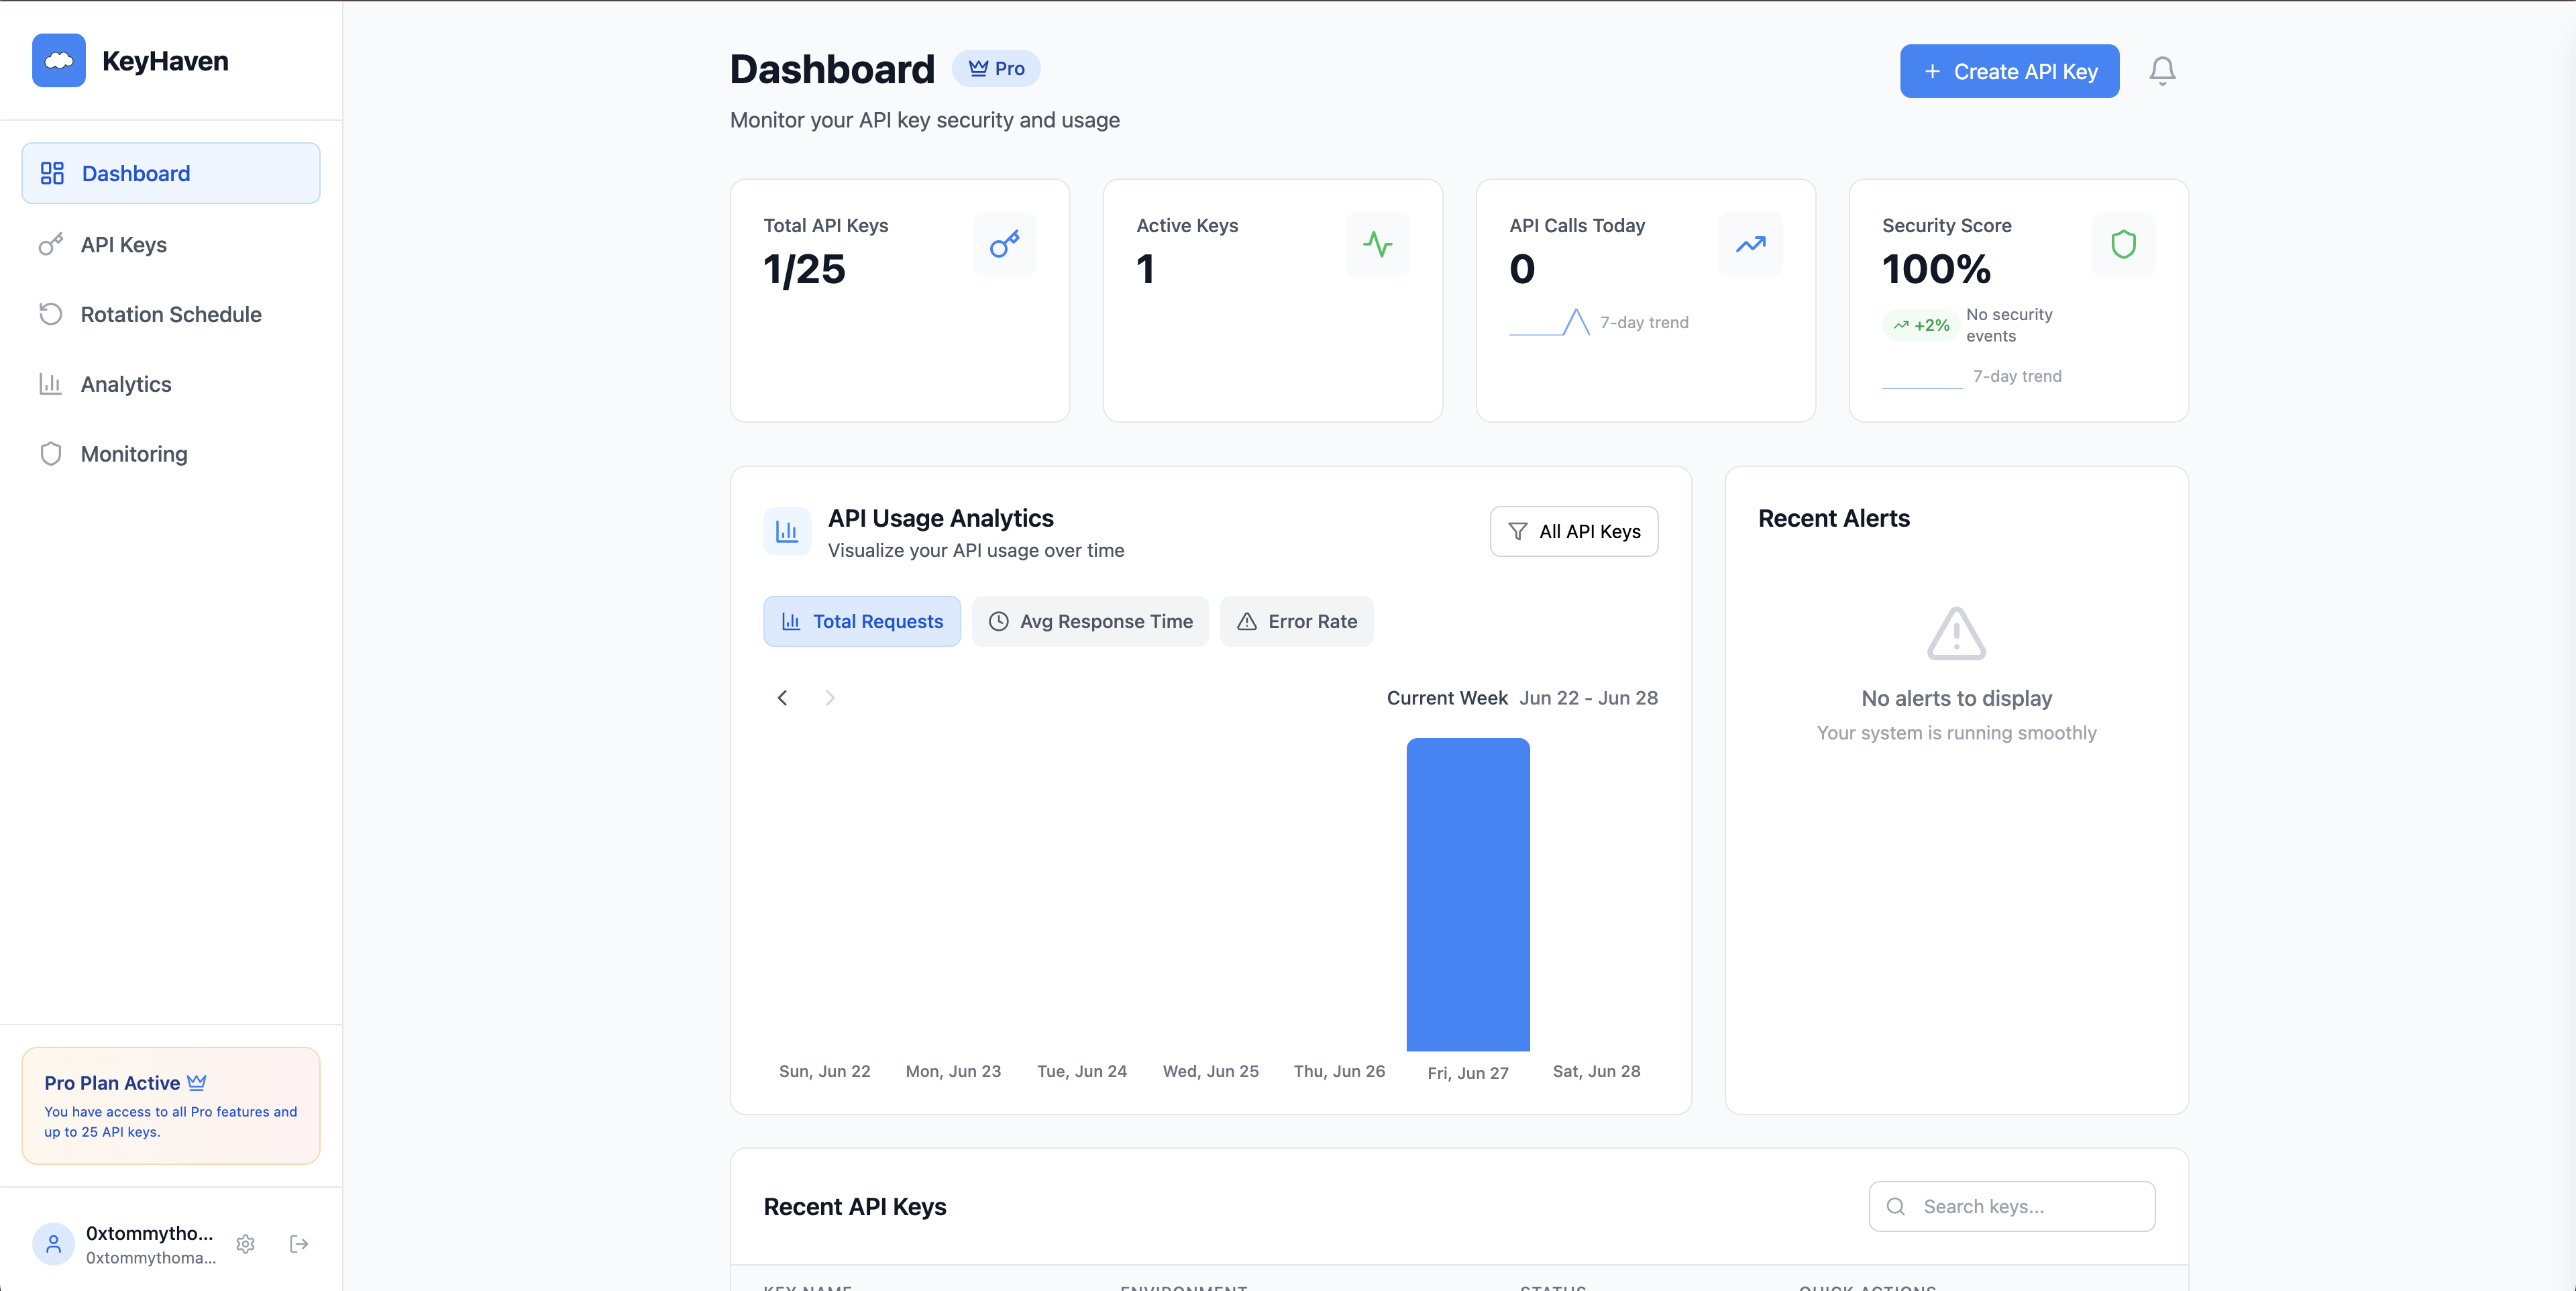
Task: Switch chart to Total Requests
Action: click(861, 621)
